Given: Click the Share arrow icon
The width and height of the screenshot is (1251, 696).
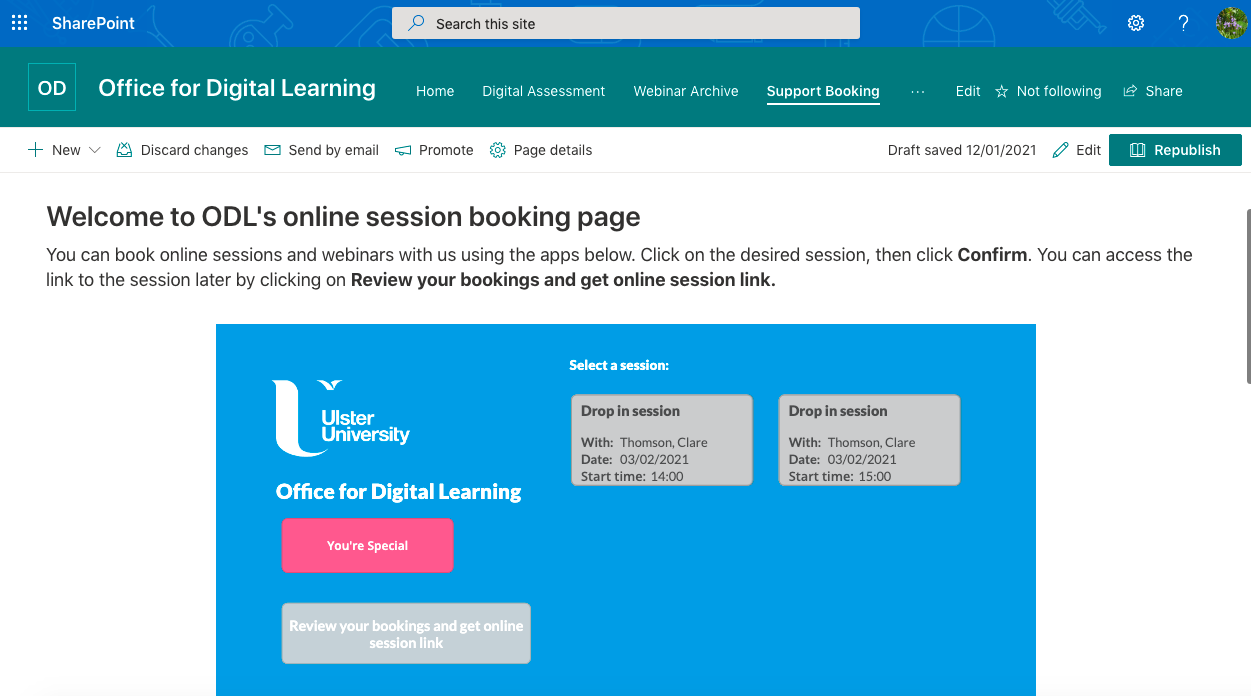Looking at the screenshot, I should (x=1130, y=91).
